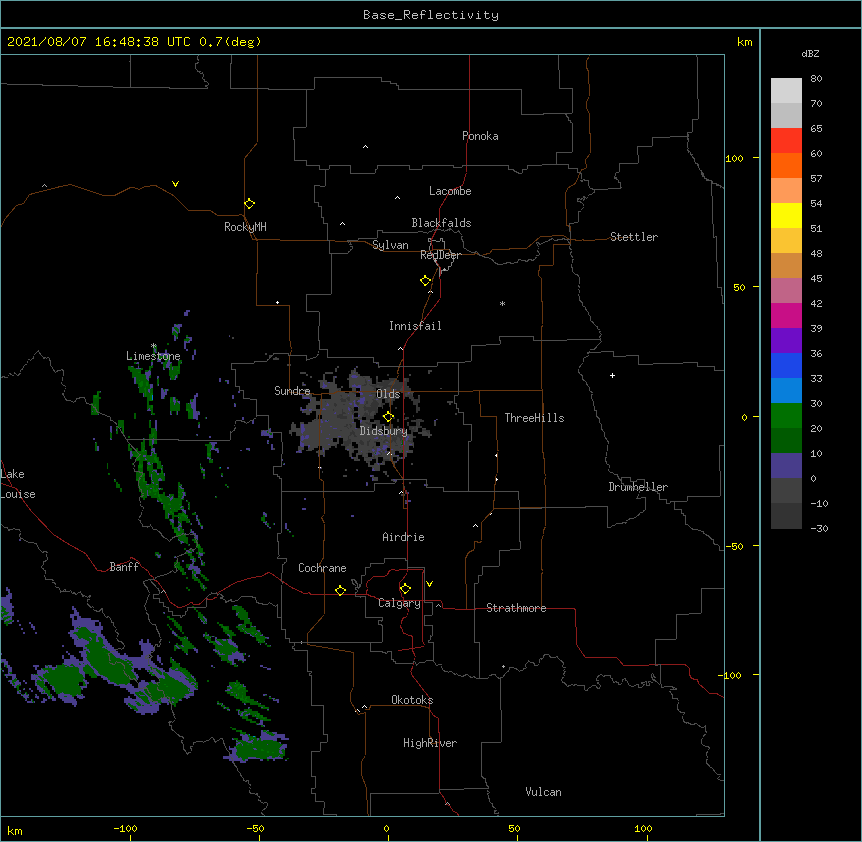This screenshot has height=842, width=862.
Task: Select the white 80-70 dBZ swatch
Action: [786, 91]
